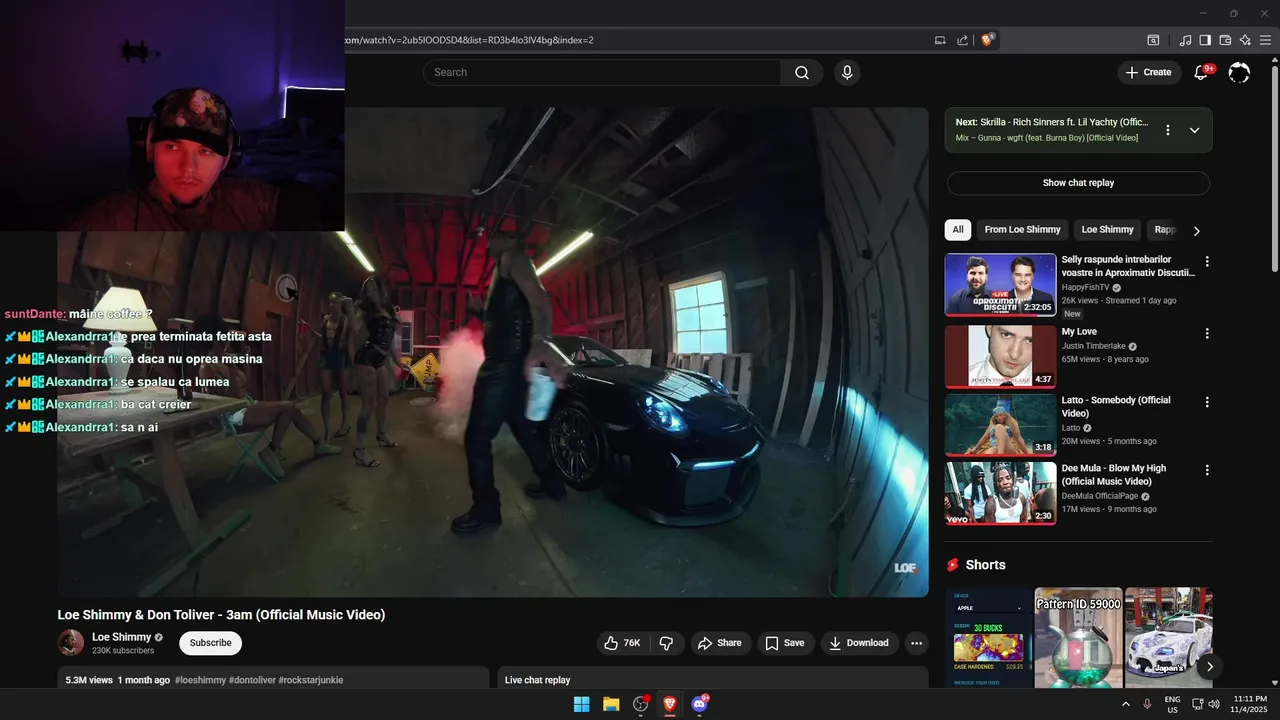Click the tab search icon in Brave toolbar
Screen dimensions: 1280x720
[x=1153, y=40]
